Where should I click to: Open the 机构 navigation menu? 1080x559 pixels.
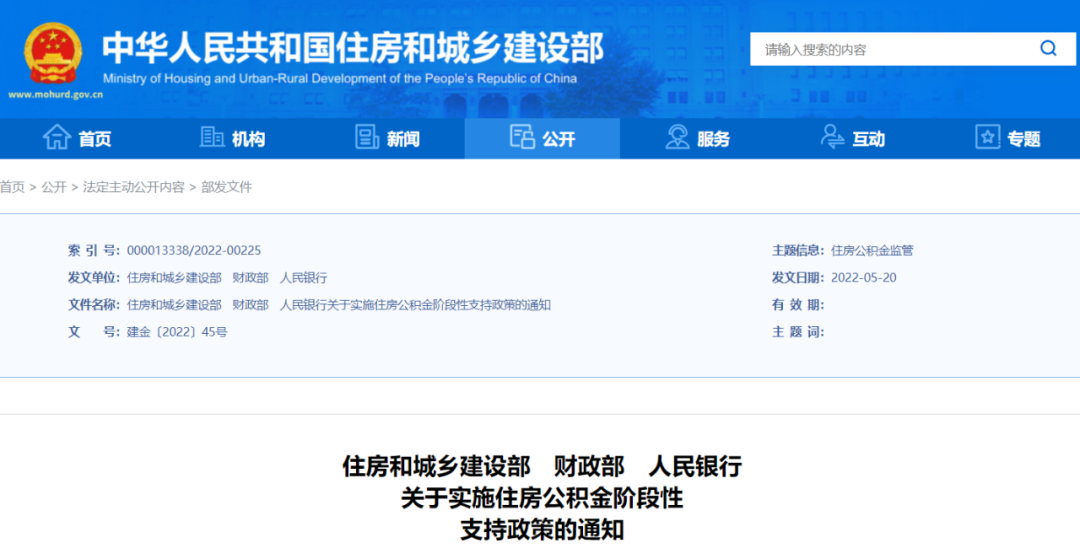(x=249, y=139)
